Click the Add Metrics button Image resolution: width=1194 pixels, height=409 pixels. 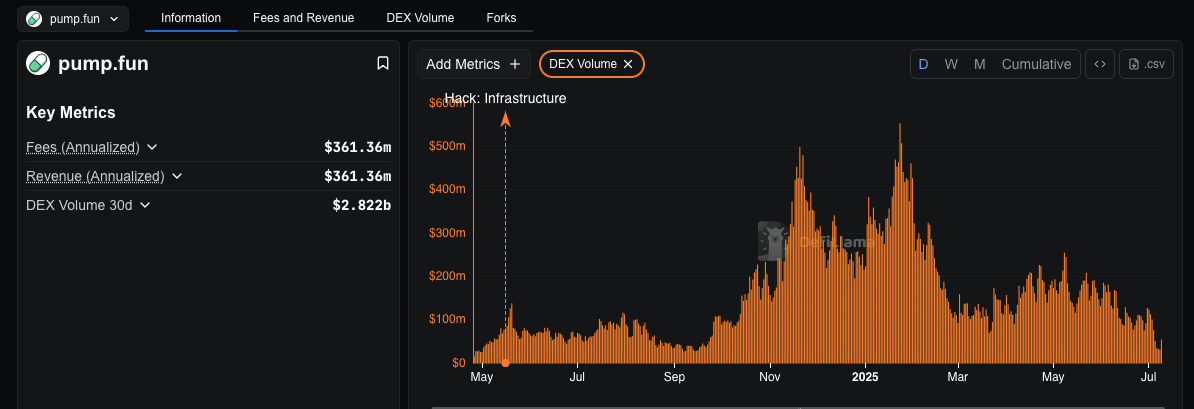pyautogui.click(x=474, y=64)
